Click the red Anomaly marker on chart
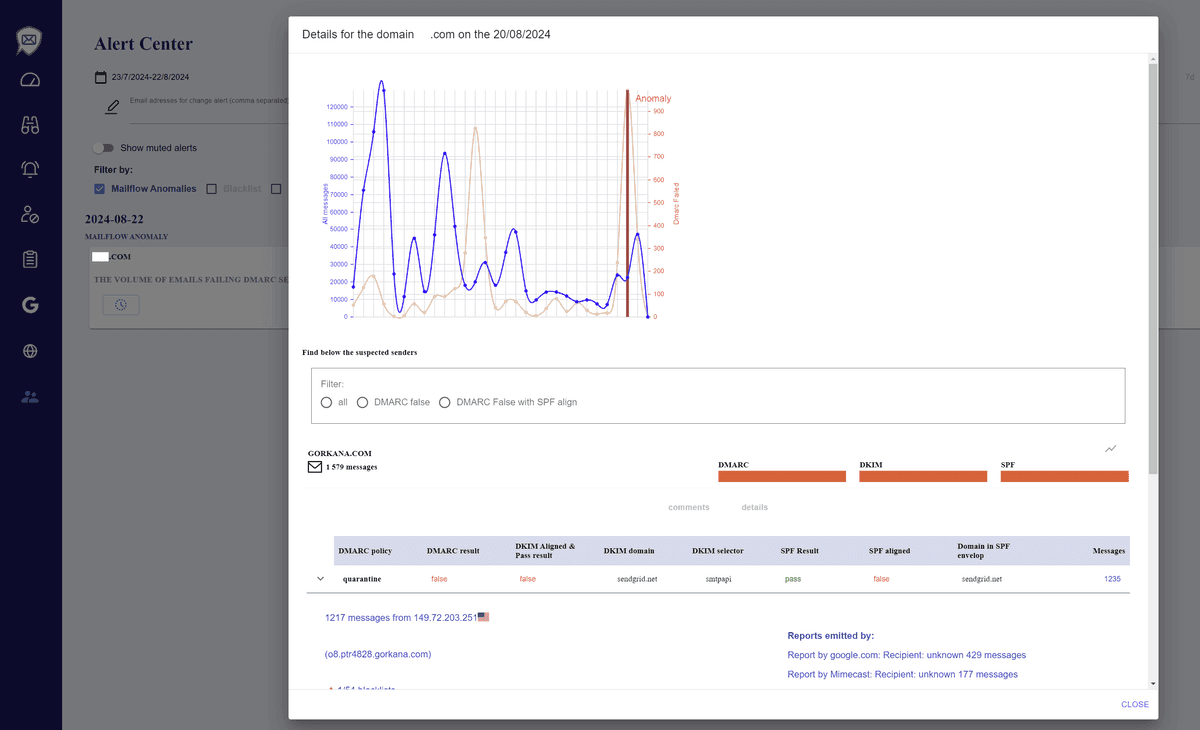The image size is (1200, 730). pos(628,205)
